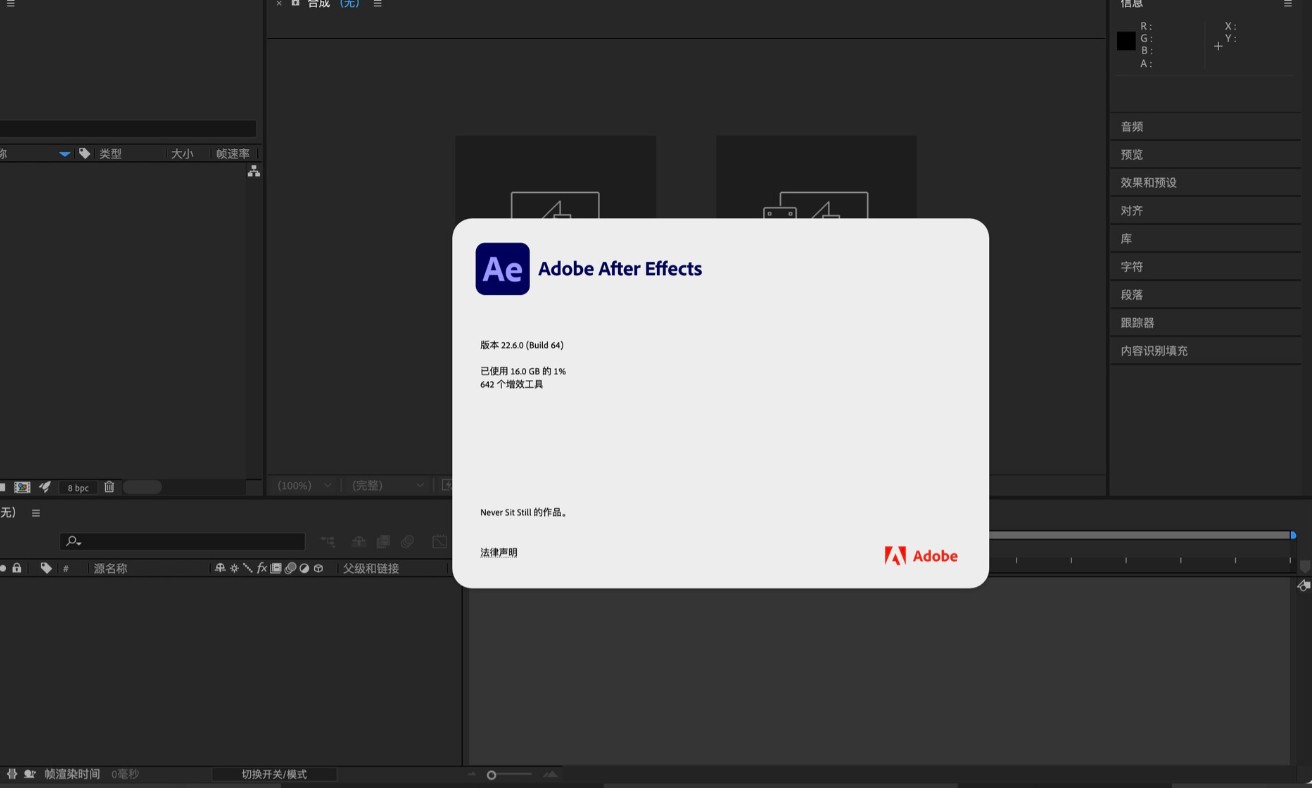Zoom out timeline with small mountain icon
The image size is (1312, 788).
[x=472, y=775]
